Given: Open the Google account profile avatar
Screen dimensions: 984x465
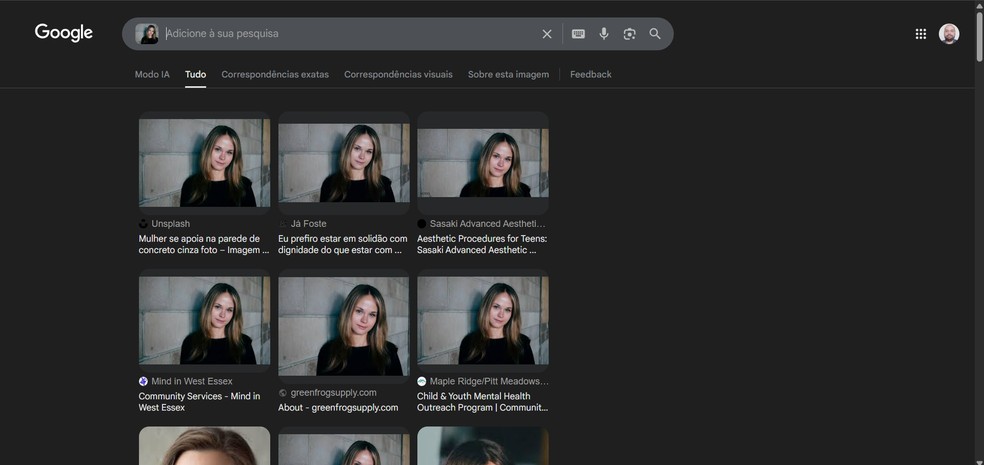Looking at the screenshot, I should click(x=948, y=34).
